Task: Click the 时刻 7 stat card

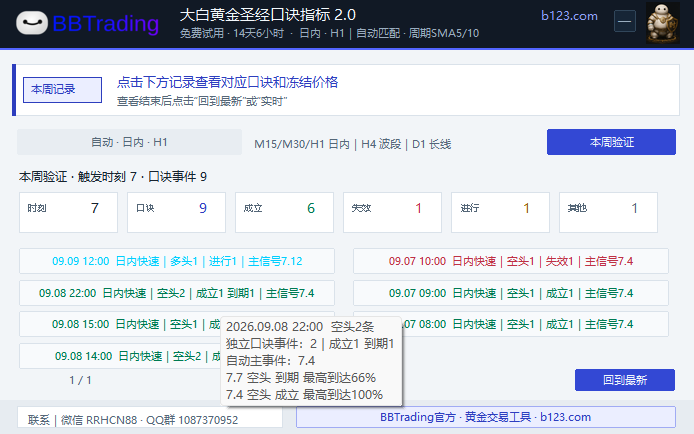Action: point(69,212)
